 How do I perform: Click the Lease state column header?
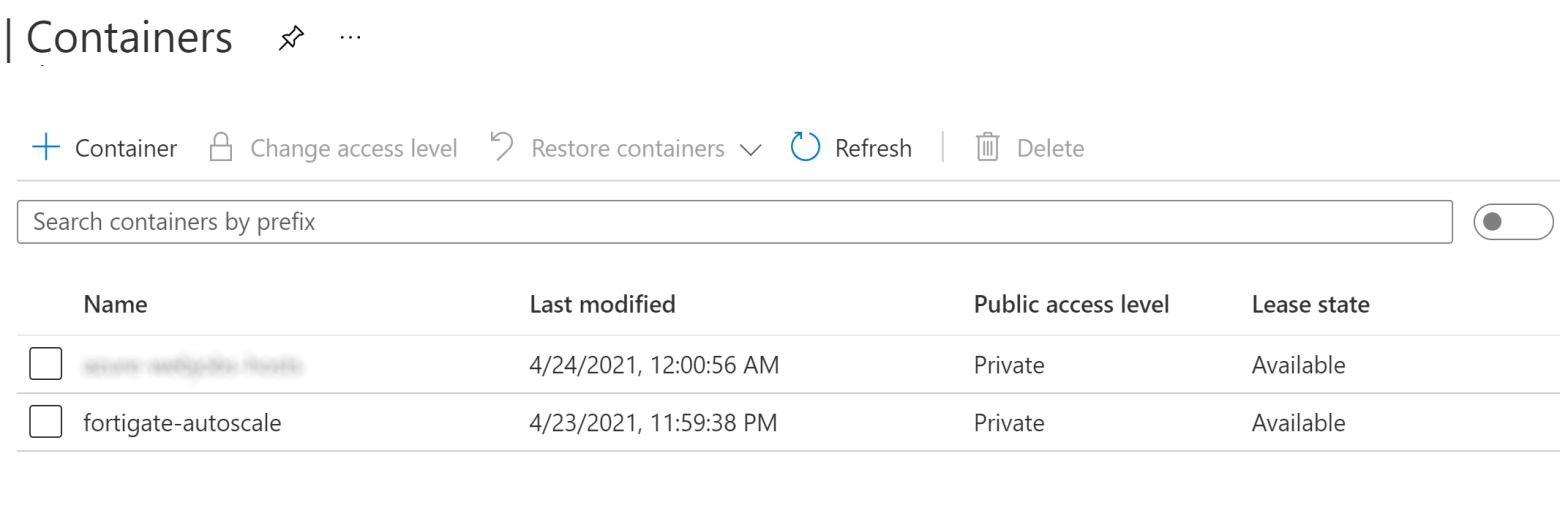1310,304
